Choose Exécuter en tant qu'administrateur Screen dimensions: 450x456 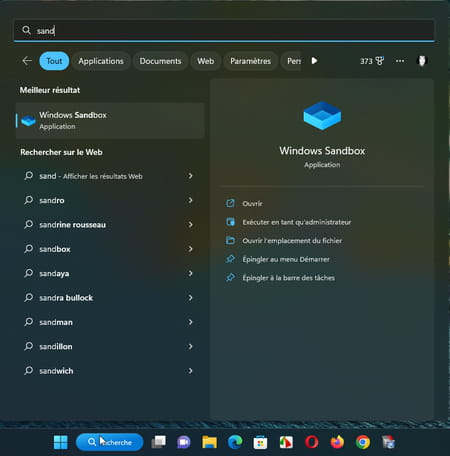[296, 222]
